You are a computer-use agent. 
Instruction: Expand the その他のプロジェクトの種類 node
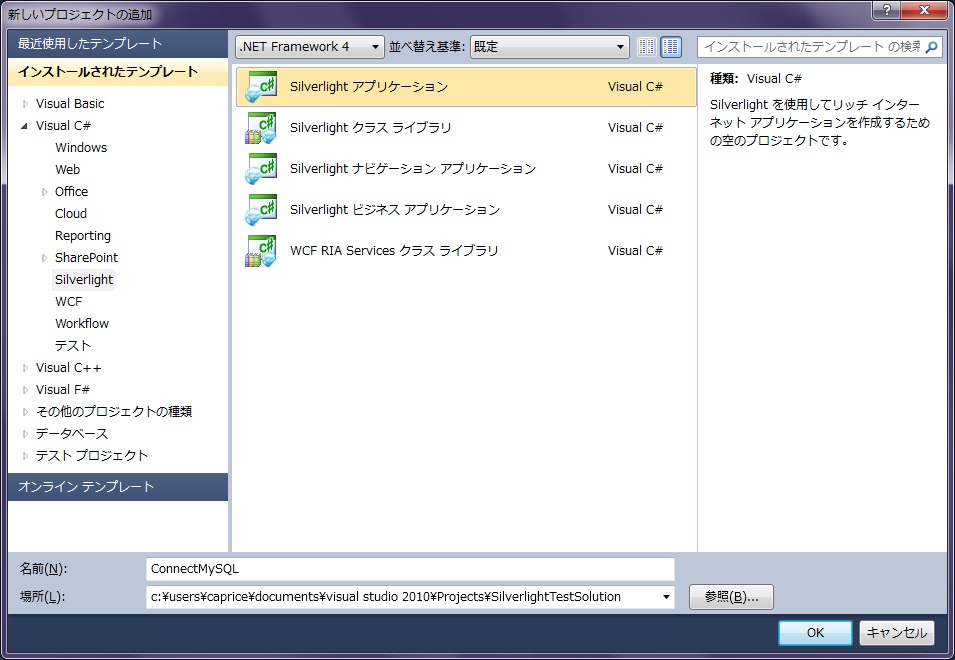pyautogui.click(x=25, y=412)
